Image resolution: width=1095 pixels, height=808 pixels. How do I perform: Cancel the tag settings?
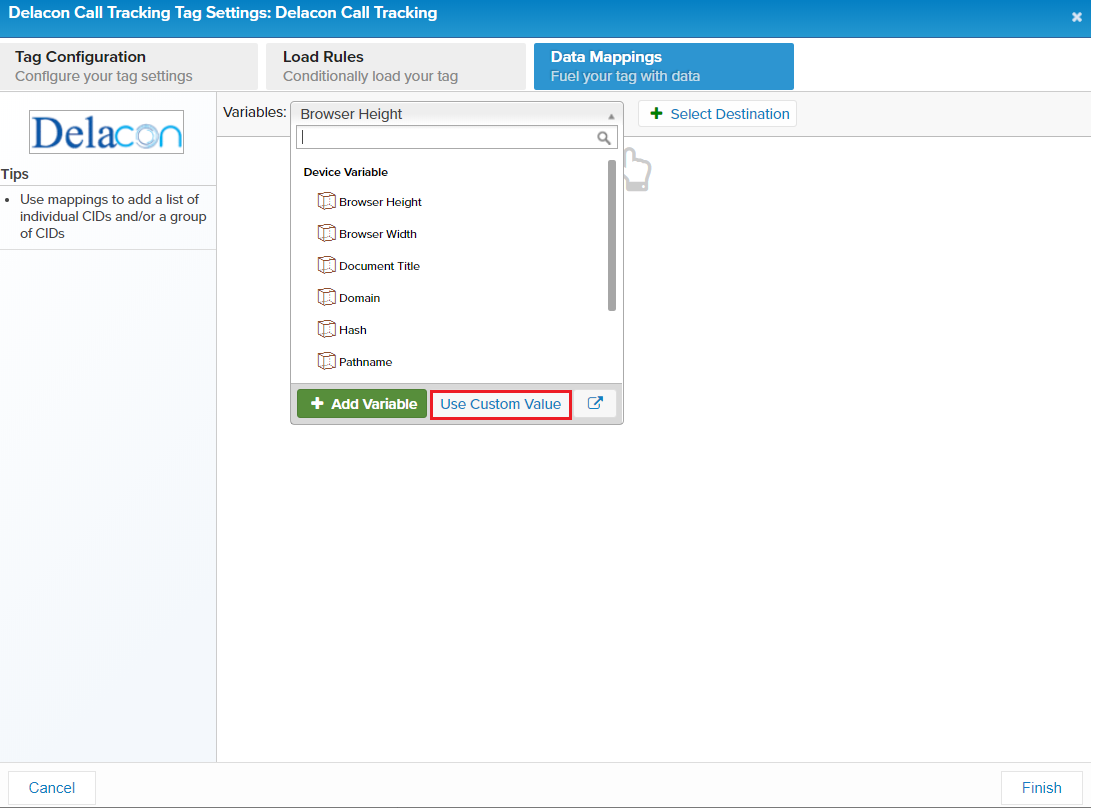(52, 788)
